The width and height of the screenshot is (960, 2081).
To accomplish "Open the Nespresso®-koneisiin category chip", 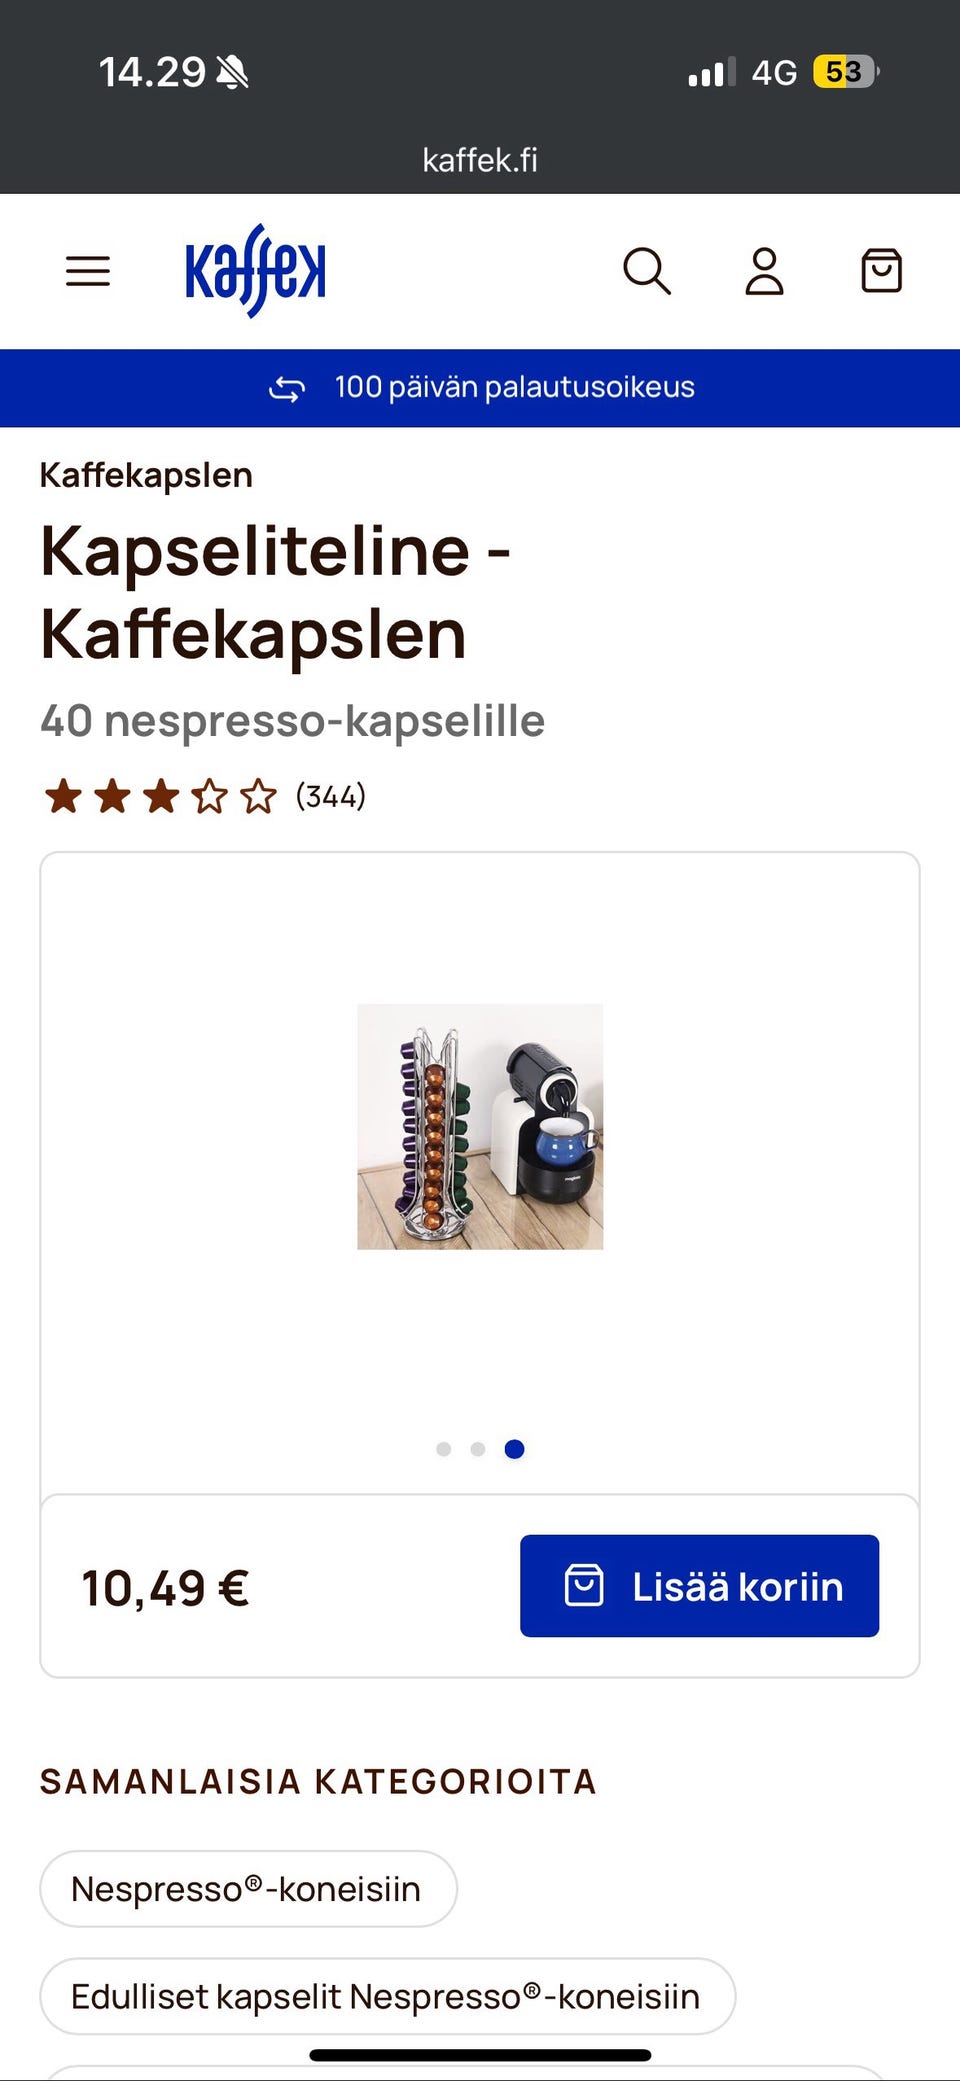I will (x=248, y=1889).
